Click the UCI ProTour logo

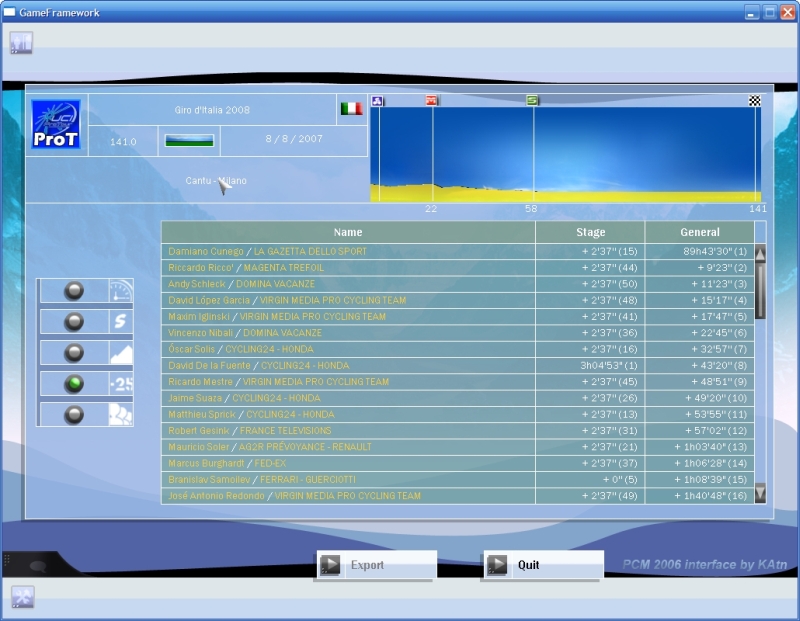(56, 124)
